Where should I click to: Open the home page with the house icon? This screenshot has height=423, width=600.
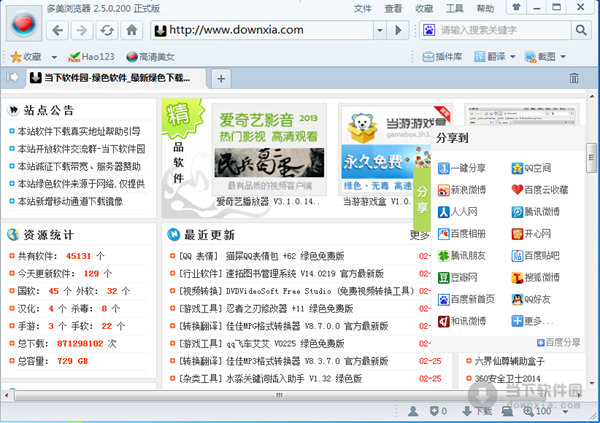click(x=132, y=30)
